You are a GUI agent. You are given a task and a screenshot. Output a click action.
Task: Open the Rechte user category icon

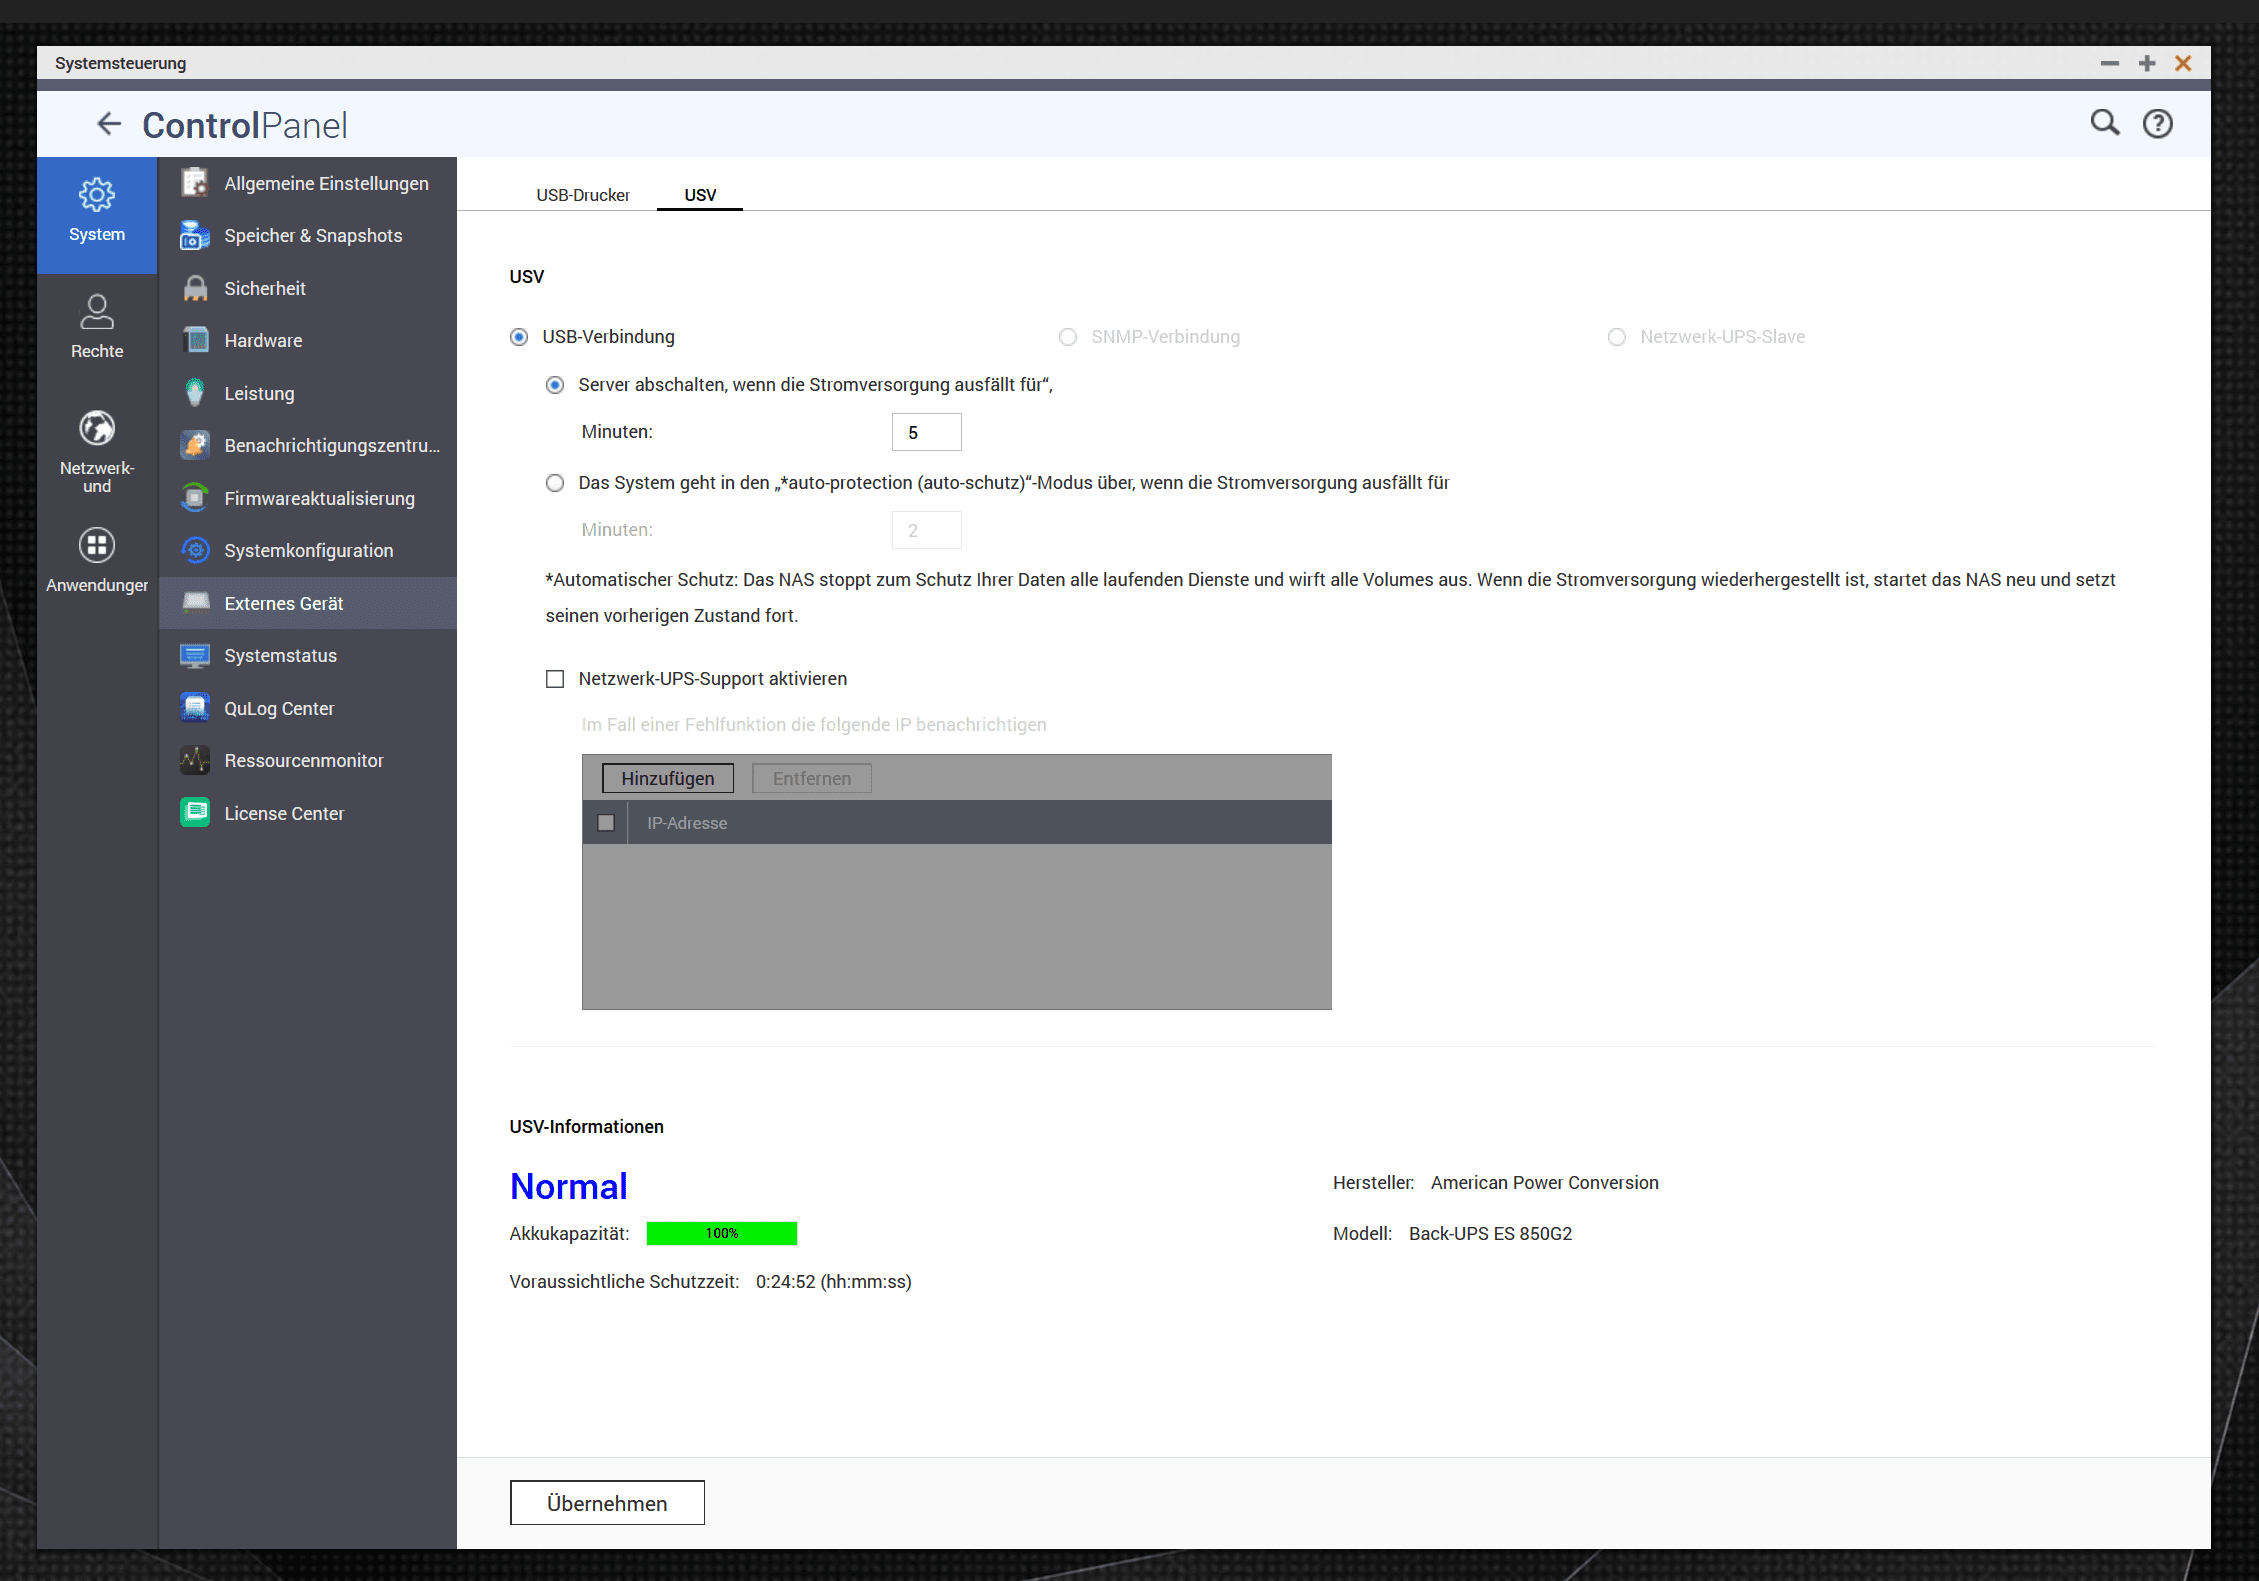pyautogui.click(x=97, y=312)
